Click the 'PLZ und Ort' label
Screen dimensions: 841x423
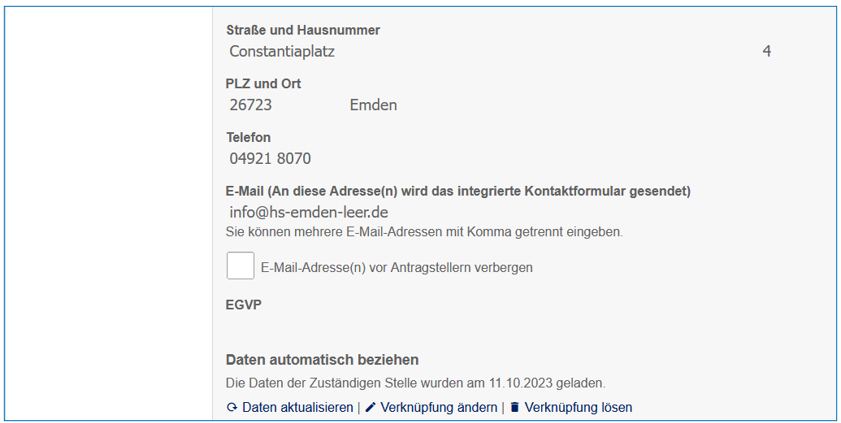coord(263,84)
